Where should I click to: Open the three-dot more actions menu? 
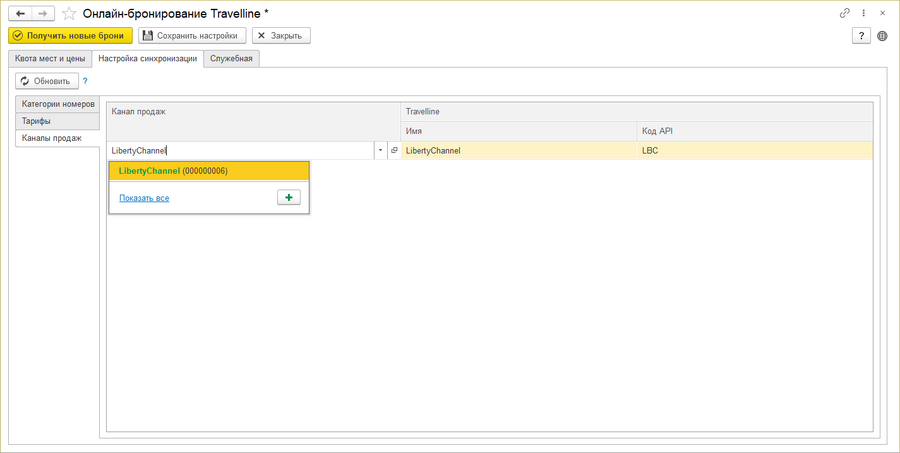tap(863, 13)
